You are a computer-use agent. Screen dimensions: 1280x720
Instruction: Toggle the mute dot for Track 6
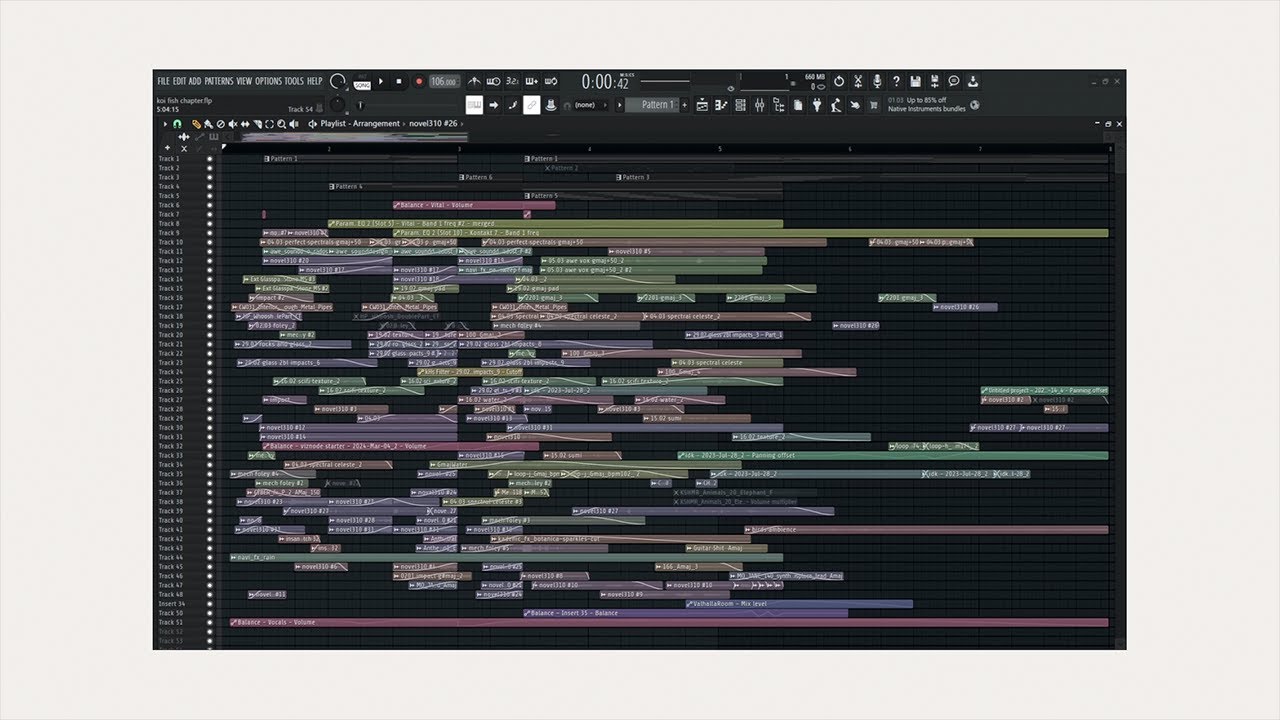click(x=210, y=205)
